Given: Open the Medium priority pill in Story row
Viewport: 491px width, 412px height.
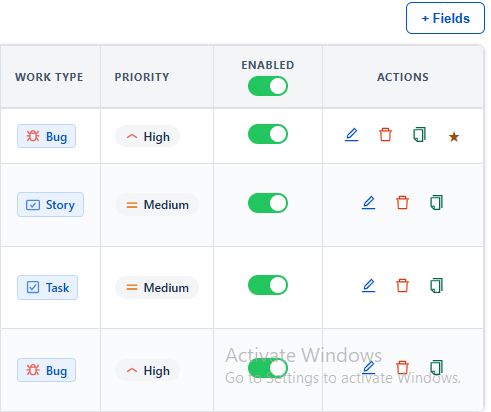Looking at the screenshot, I should click(157, 205).
